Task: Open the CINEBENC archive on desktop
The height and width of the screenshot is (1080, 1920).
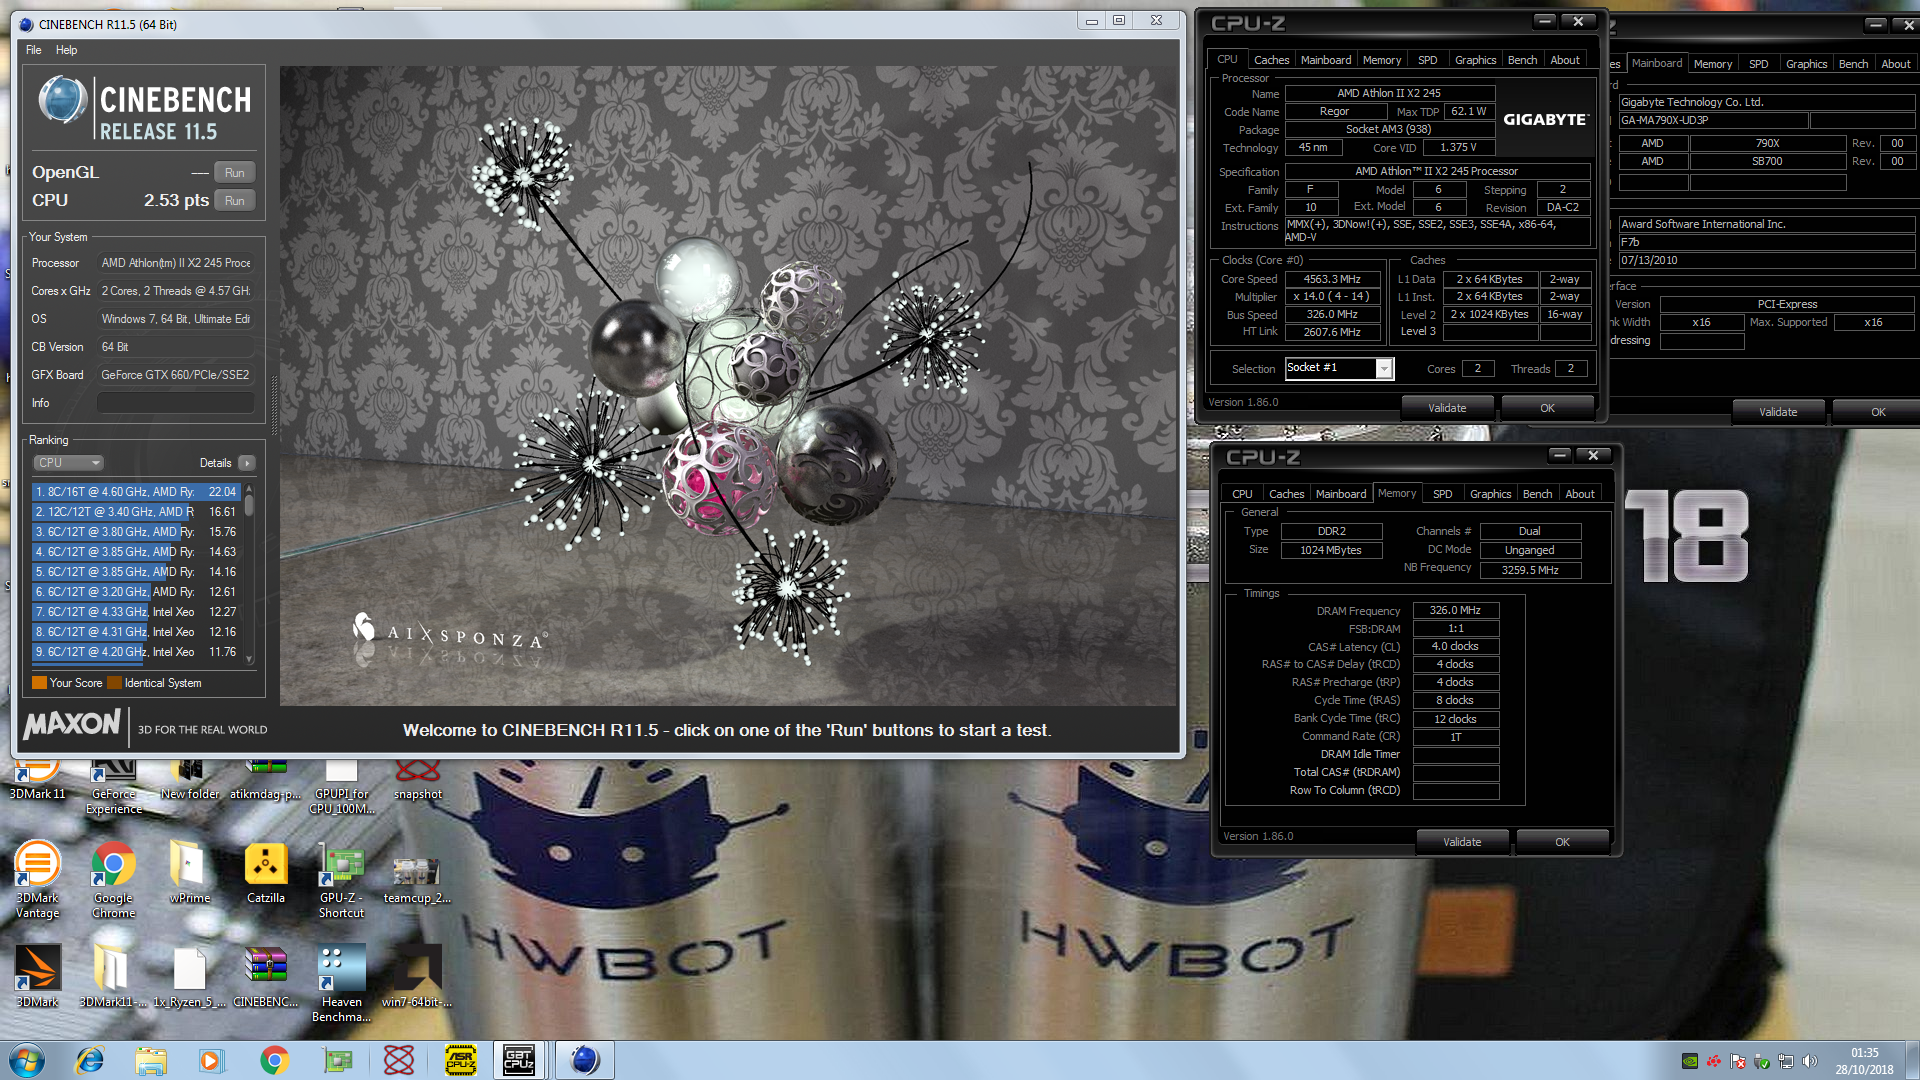Action: (x=266, y=976)
